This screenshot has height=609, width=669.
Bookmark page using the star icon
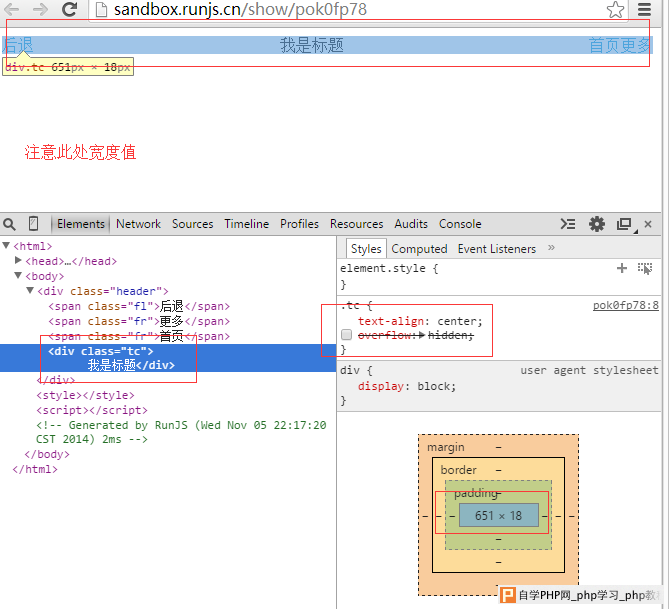[615, 9]
